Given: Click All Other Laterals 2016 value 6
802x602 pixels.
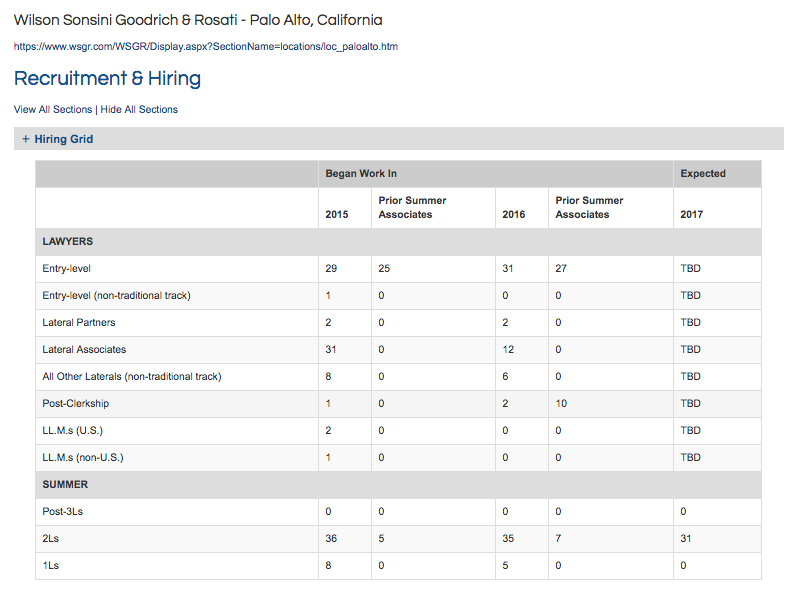Looking at the screenshot, I should tap(505, 376).
